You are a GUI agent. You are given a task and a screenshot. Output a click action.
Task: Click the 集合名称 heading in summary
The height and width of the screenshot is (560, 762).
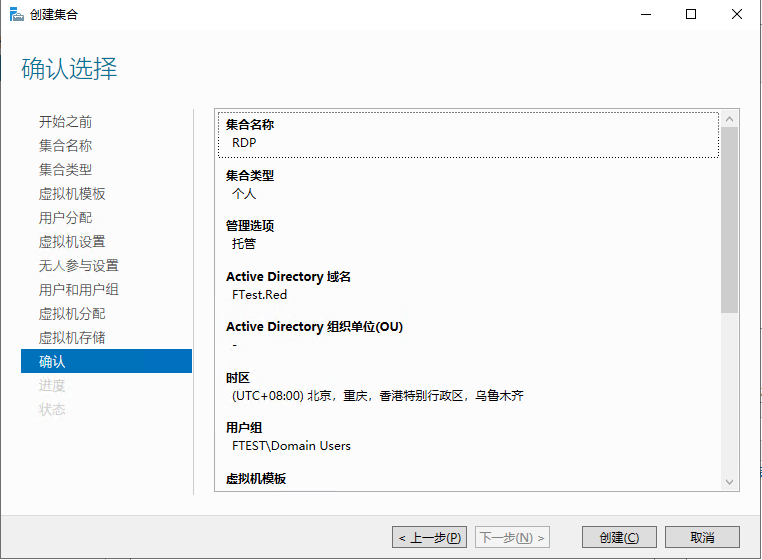pos(250,124)
